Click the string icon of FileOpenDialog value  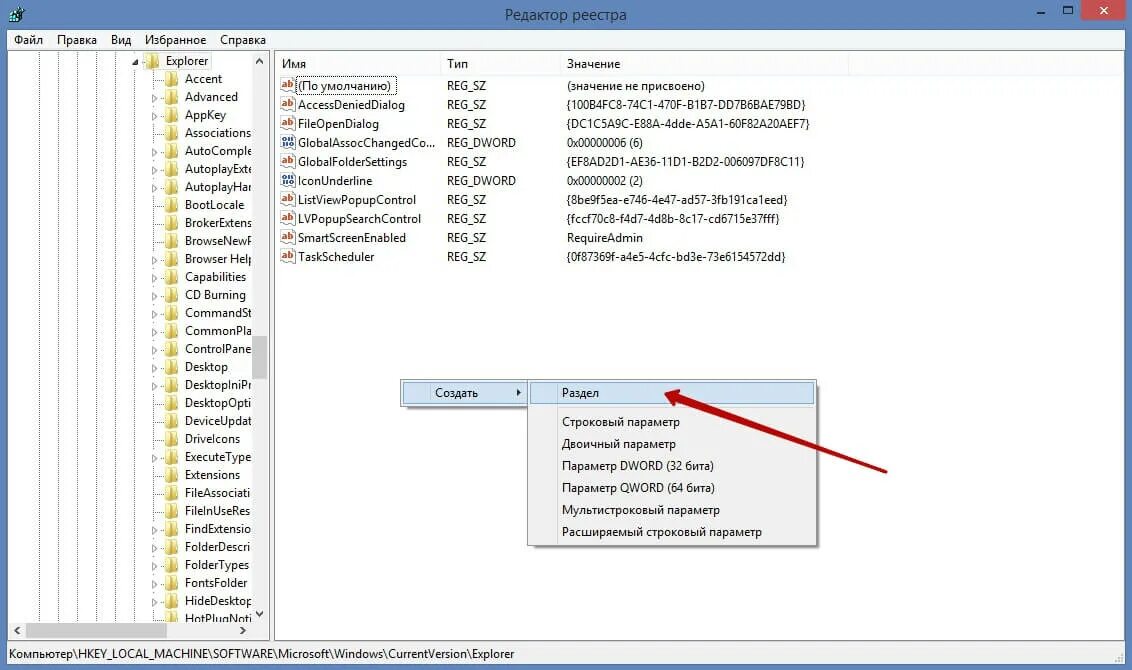[287, 123]
